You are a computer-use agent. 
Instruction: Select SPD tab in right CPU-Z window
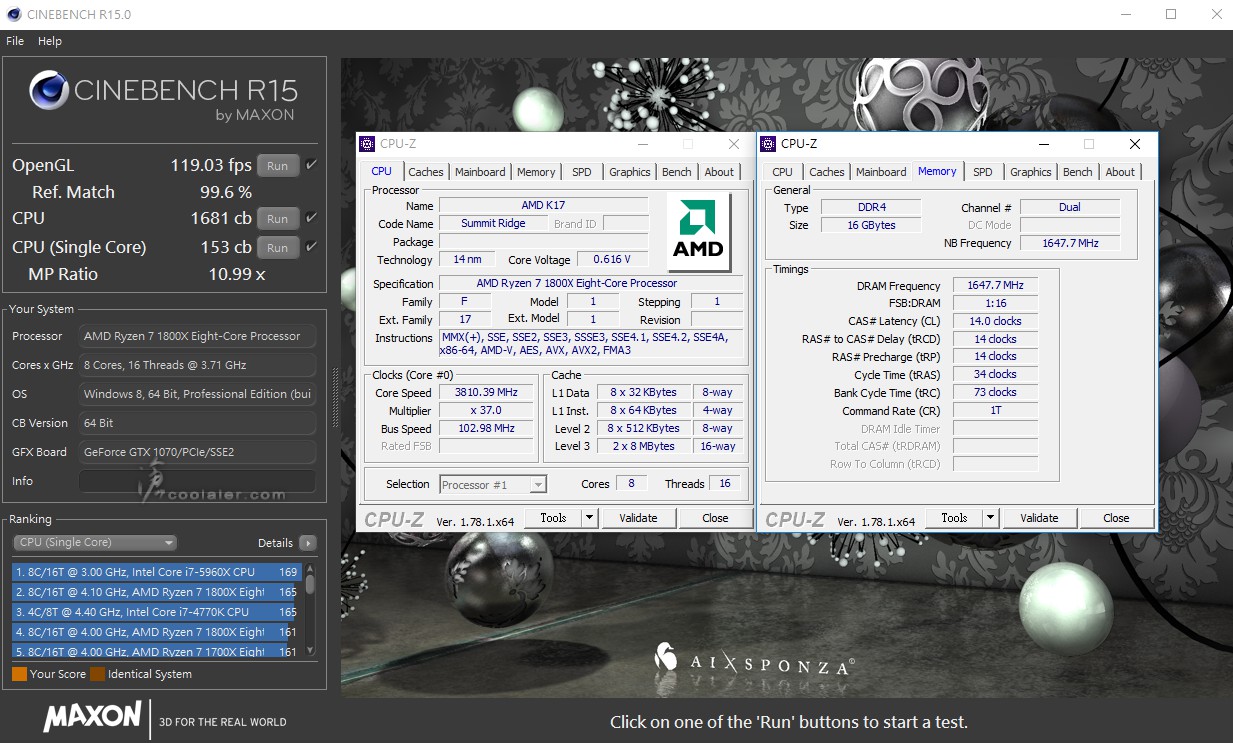[x=983, y=172]
